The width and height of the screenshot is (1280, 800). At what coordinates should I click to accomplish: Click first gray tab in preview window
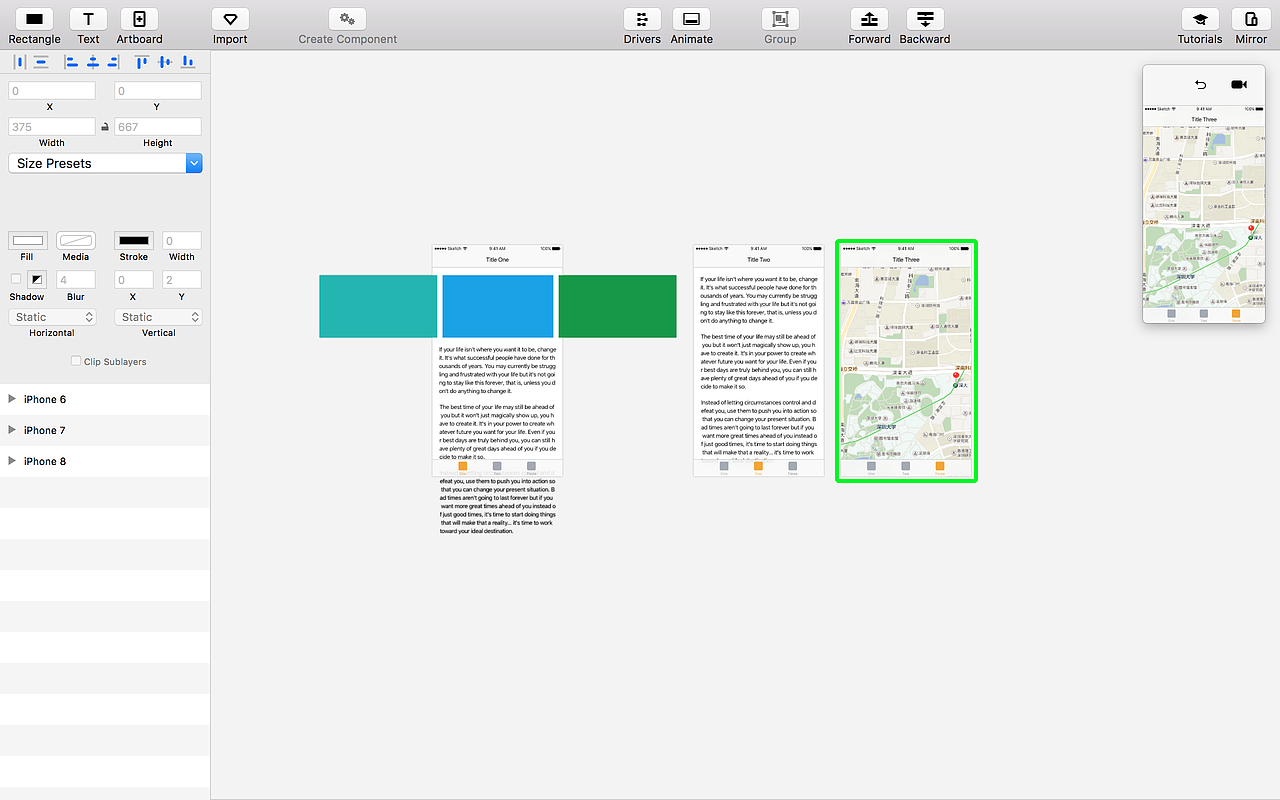point(1171,314)
